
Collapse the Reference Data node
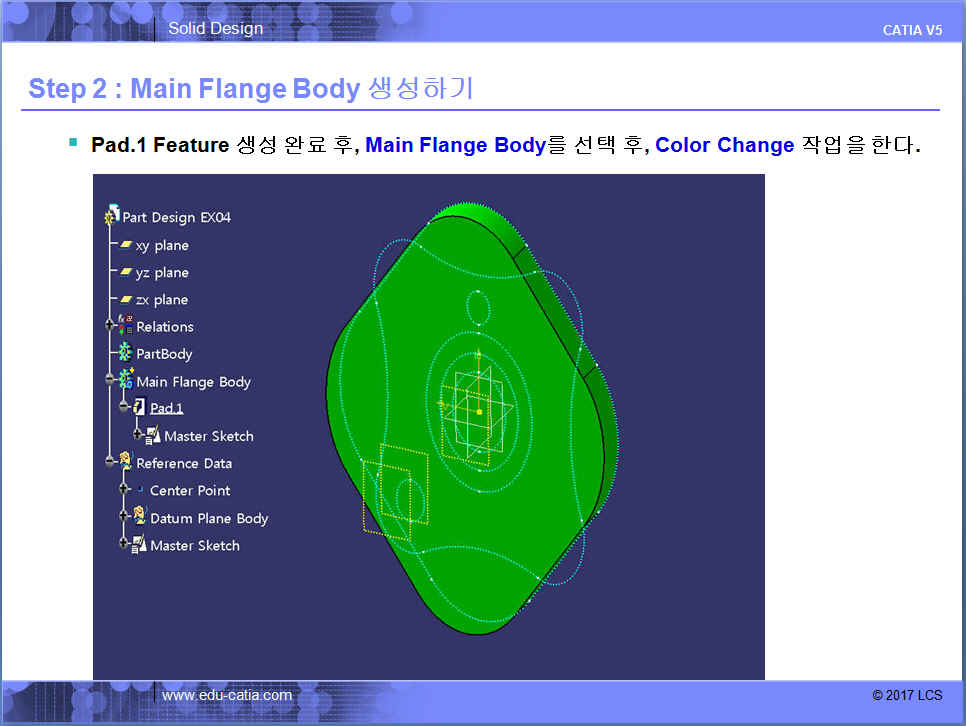coord(110,462)
